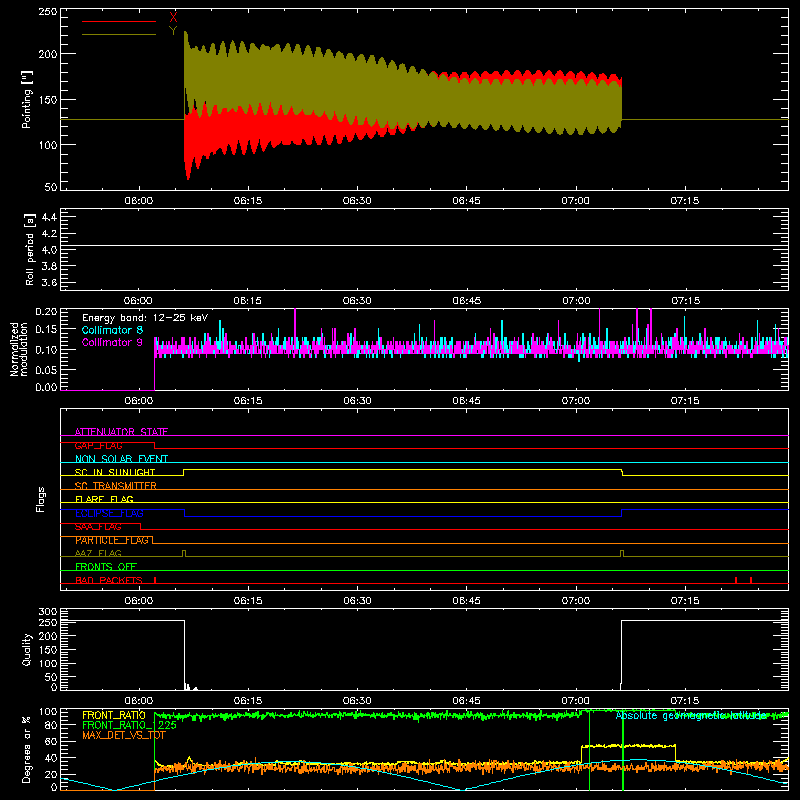Click the AAZ_FLAG label

click(98, 553)
